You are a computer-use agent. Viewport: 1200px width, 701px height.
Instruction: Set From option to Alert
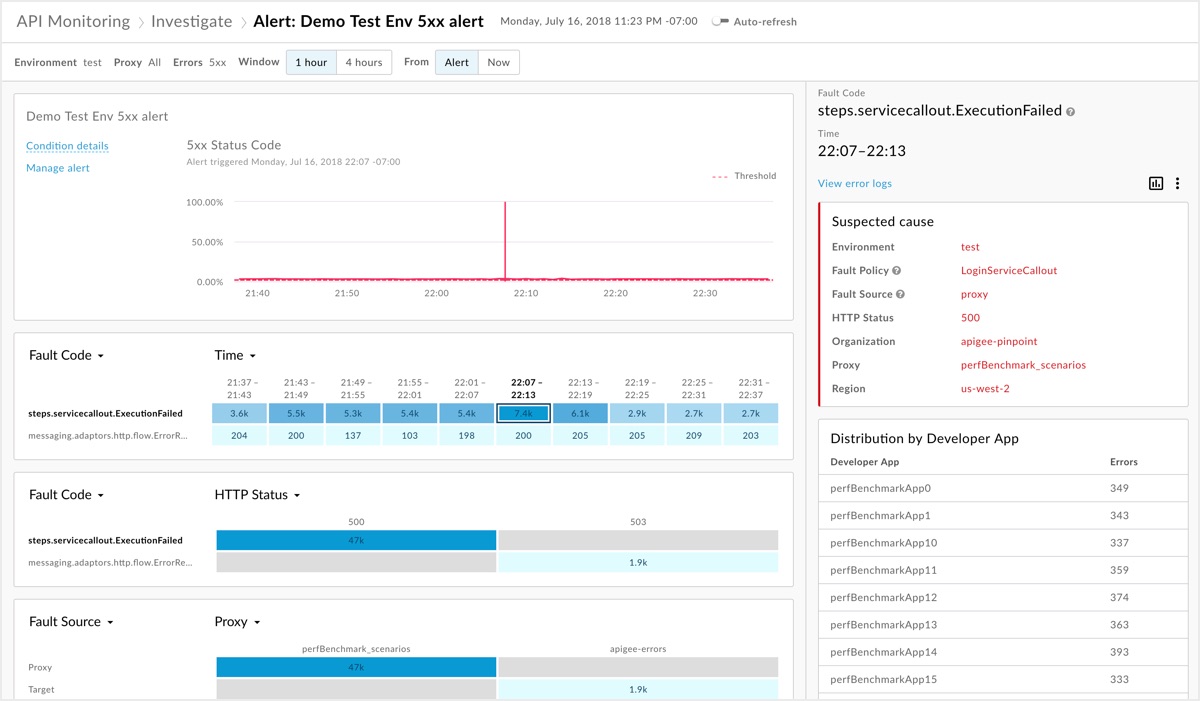tap(457, 62)
